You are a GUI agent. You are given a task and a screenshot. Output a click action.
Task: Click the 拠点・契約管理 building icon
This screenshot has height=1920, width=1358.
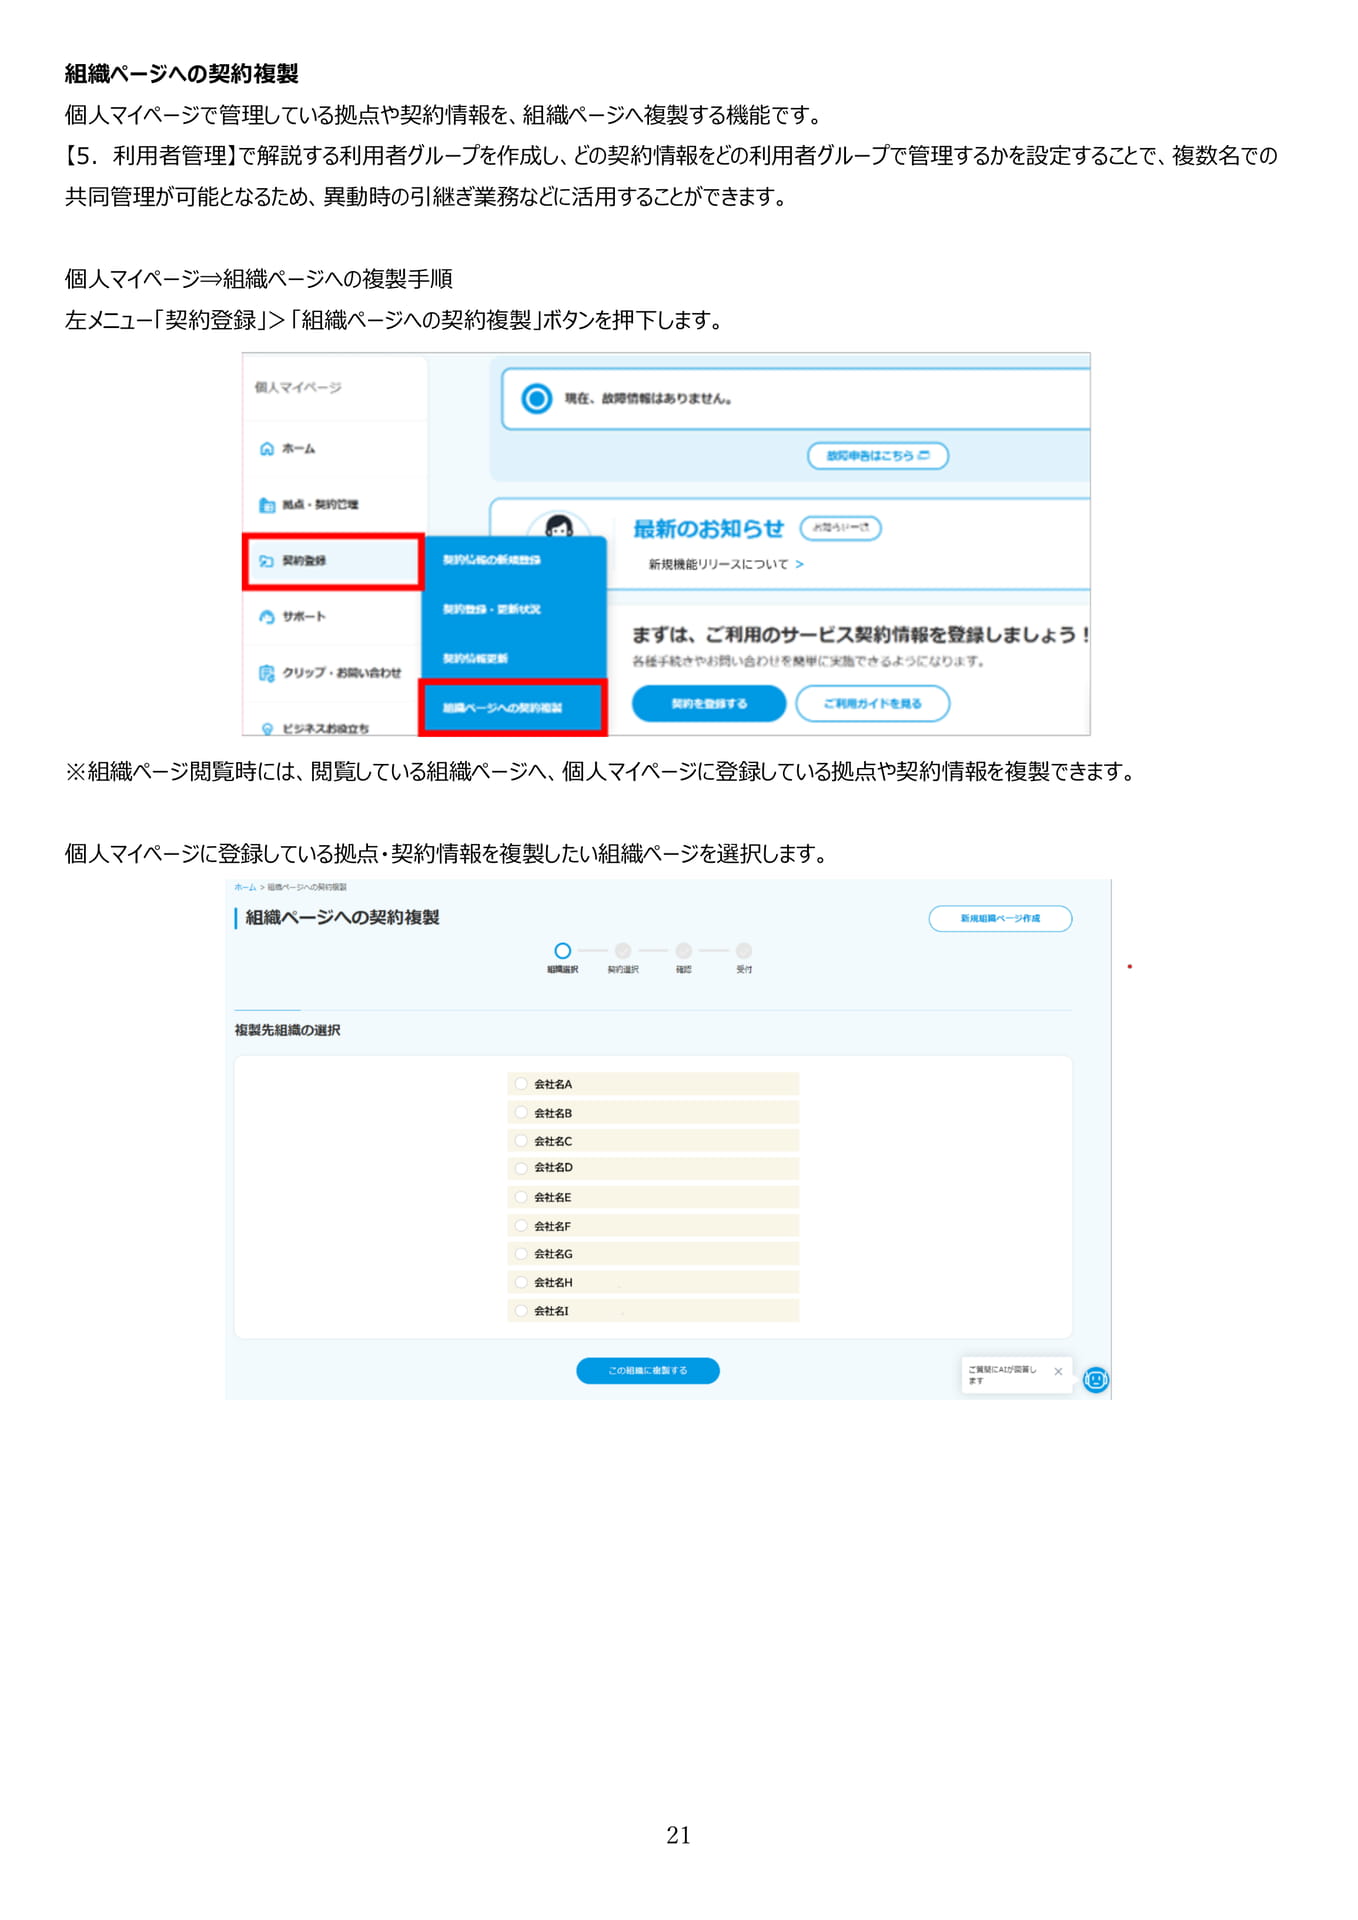(267, 505)
